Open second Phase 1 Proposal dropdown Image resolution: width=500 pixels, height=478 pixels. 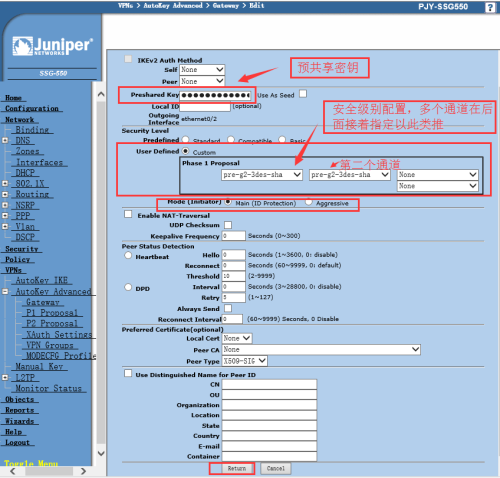(350, 175)
